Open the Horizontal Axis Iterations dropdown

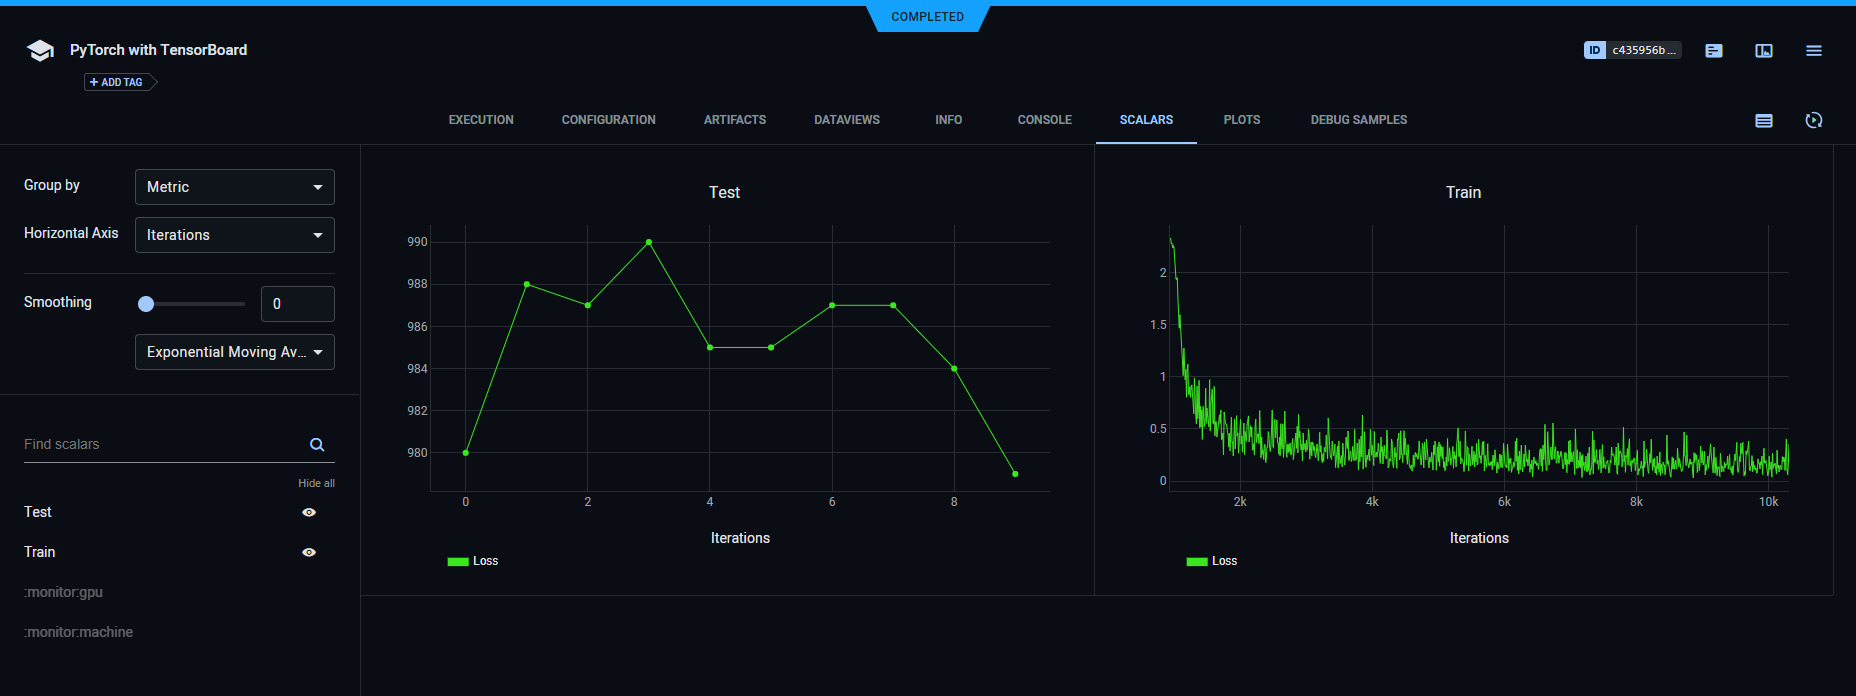pos(235,235)
